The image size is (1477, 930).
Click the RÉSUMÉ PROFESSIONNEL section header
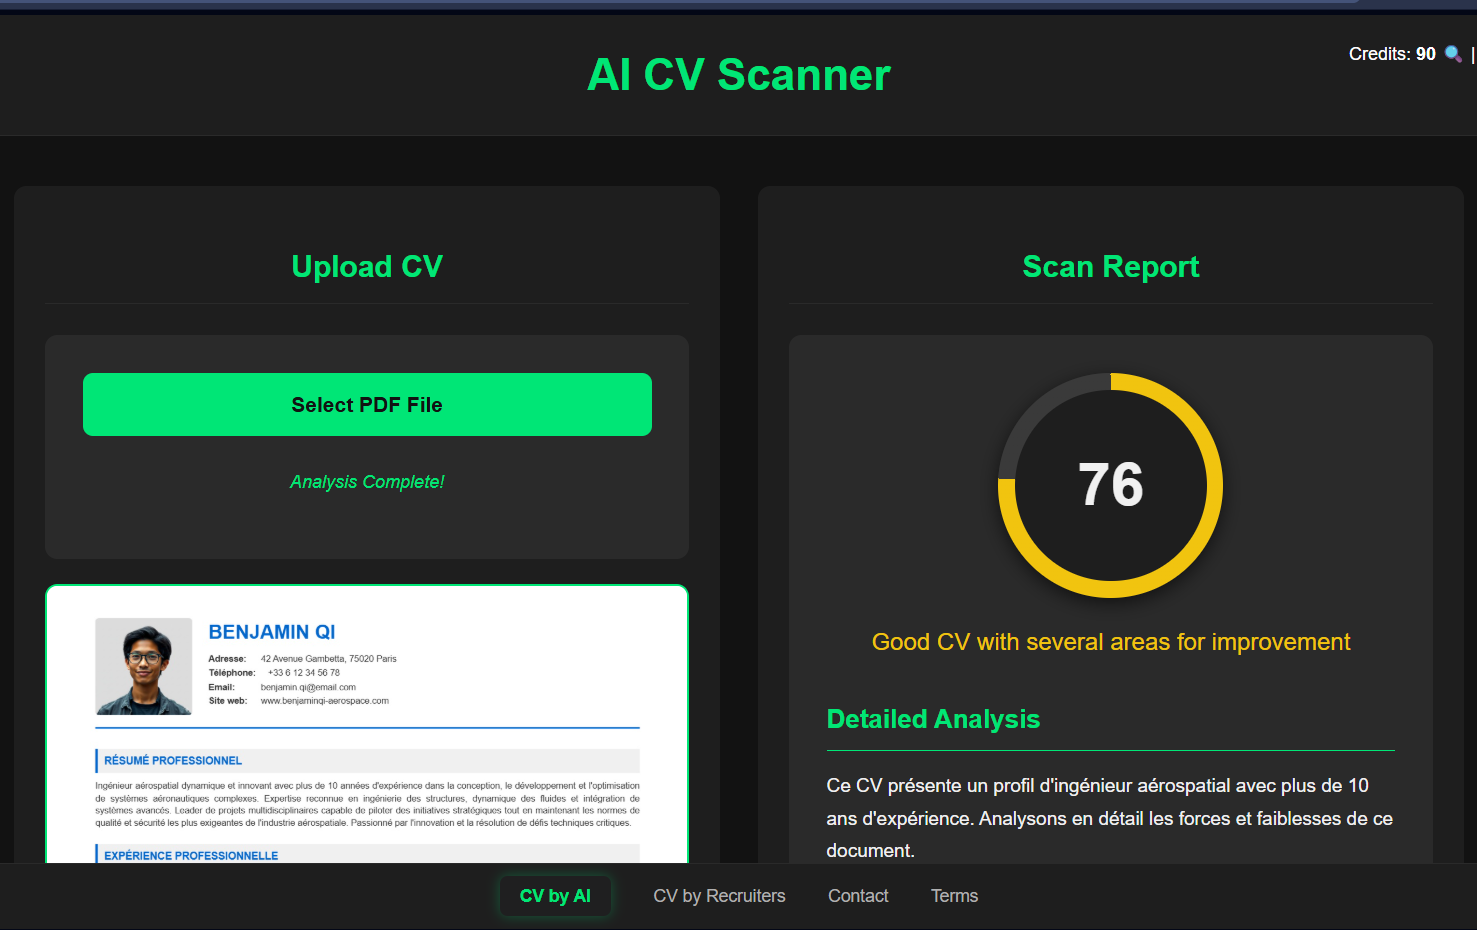coord(172,760)
